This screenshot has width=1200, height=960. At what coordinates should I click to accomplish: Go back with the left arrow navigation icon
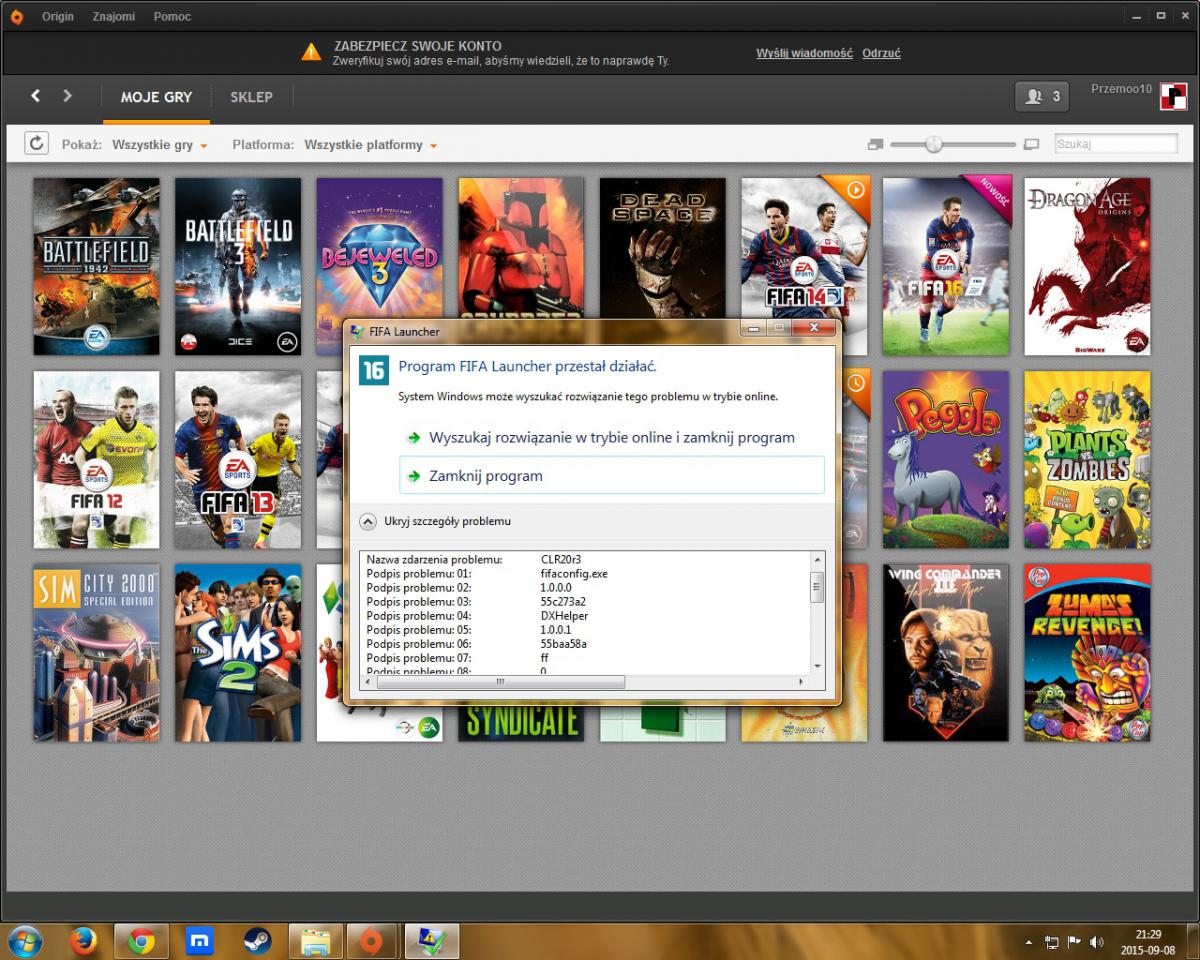click(36, 96)
